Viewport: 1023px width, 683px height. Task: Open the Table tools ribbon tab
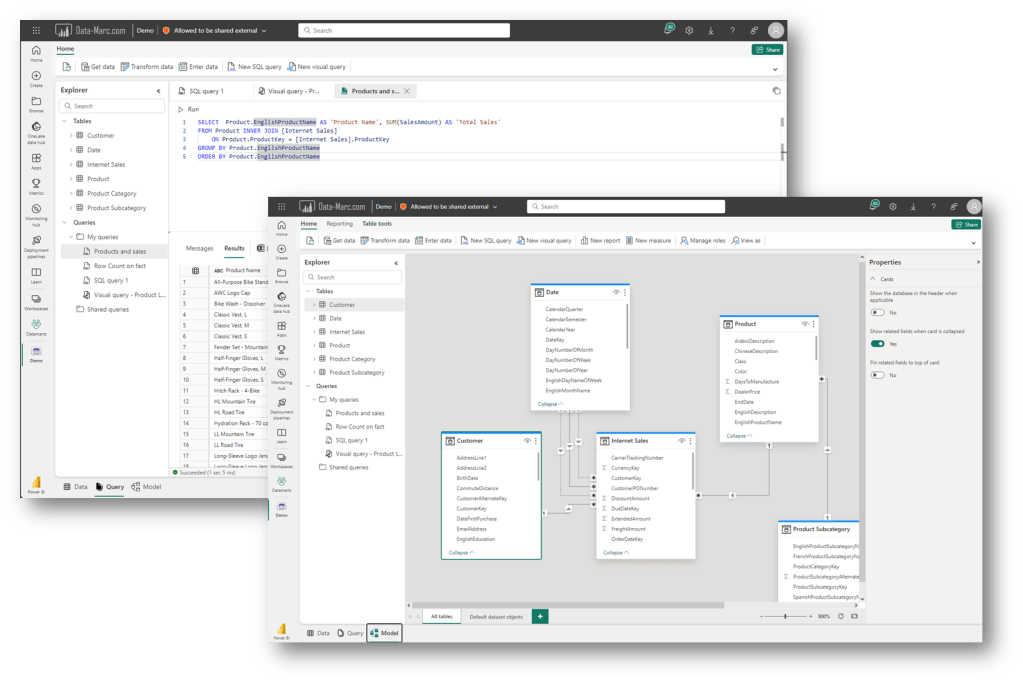click(377, 224)
